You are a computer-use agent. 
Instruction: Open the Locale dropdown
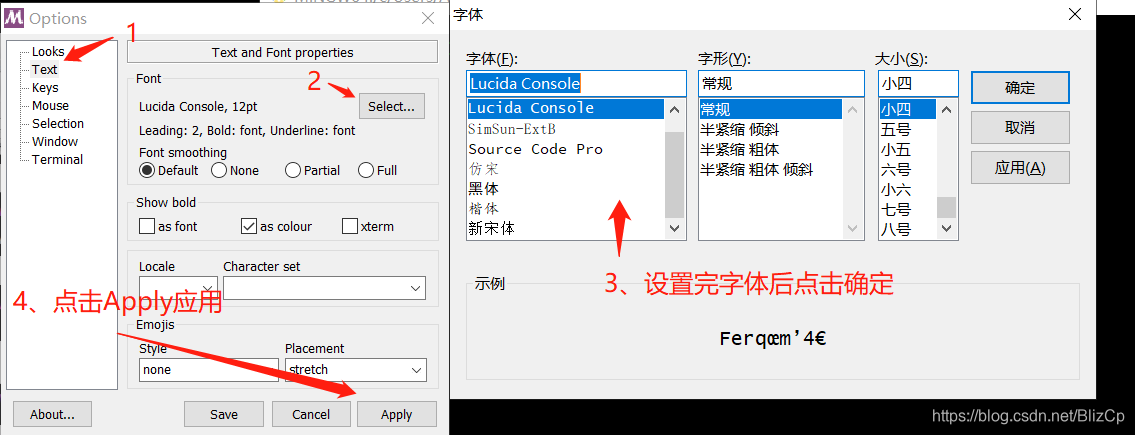(178, 287)
